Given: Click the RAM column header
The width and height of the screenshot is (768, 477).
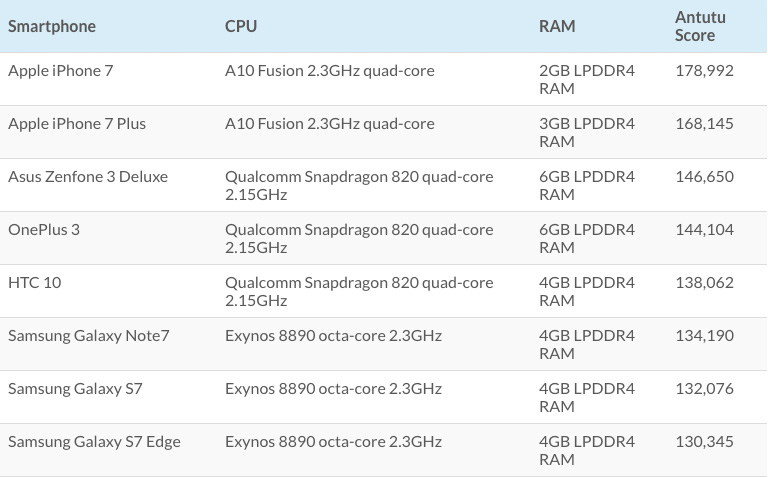Looking at the screenshot, I should 557,27.
